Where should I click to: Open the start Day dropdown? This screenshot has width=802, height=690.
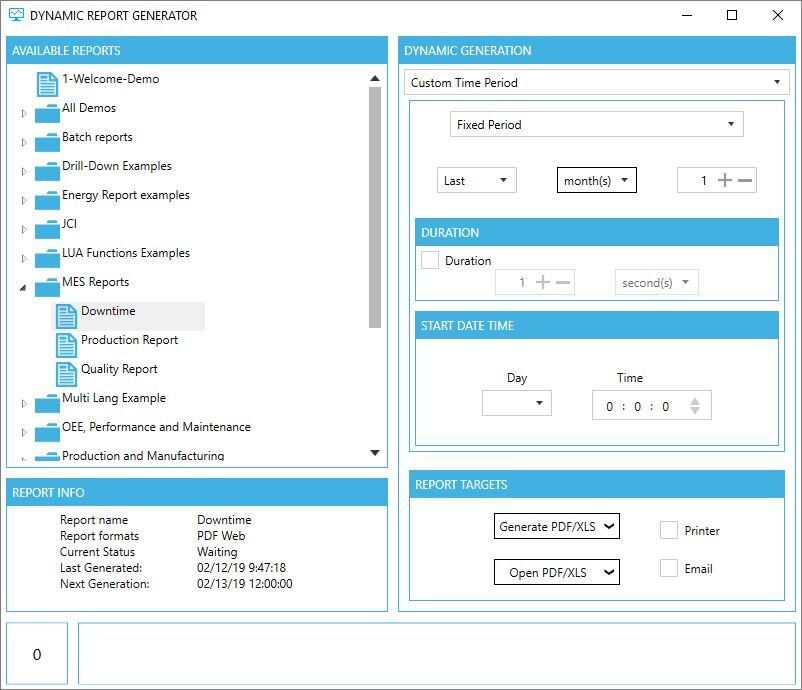click(517, 404)
